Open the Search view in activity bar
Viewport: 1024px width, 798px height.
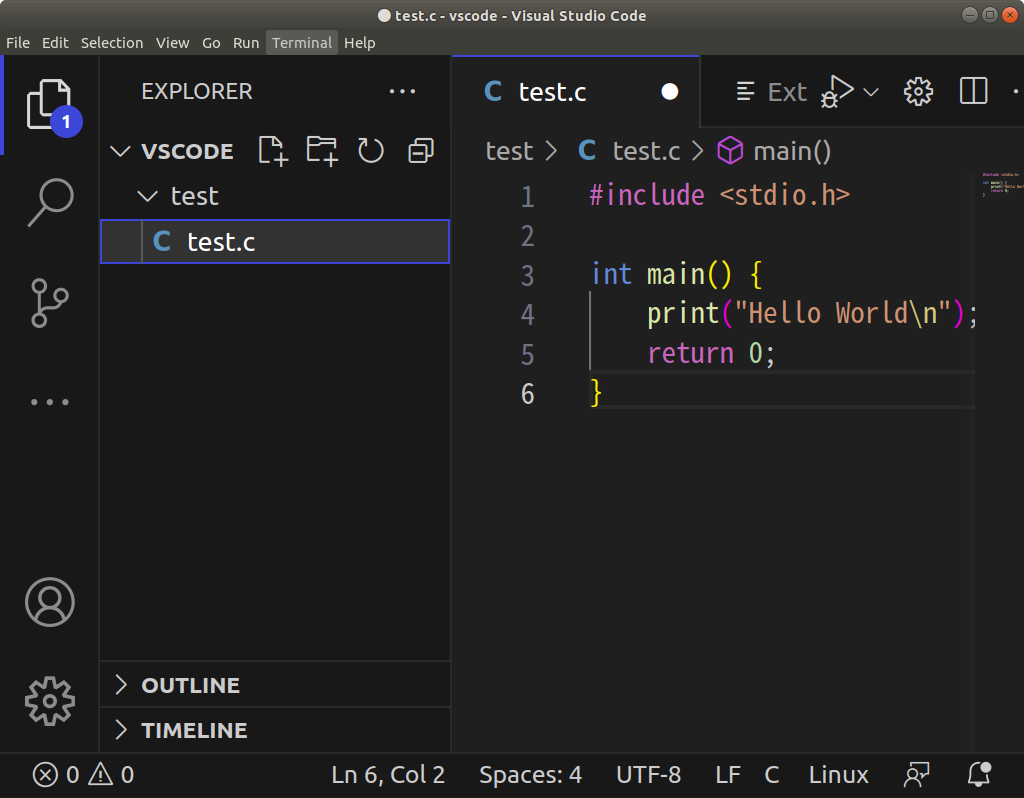50,202
